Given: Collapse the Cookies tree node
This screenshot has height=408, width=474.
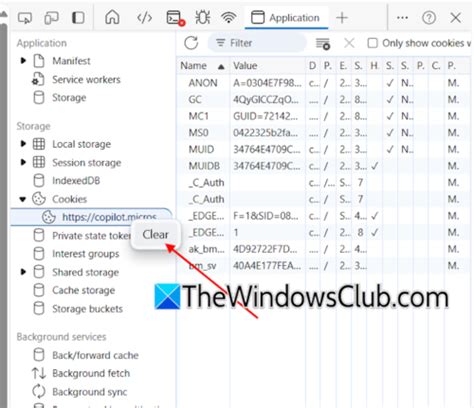Looking at the screenshot, I should [22, 199].
